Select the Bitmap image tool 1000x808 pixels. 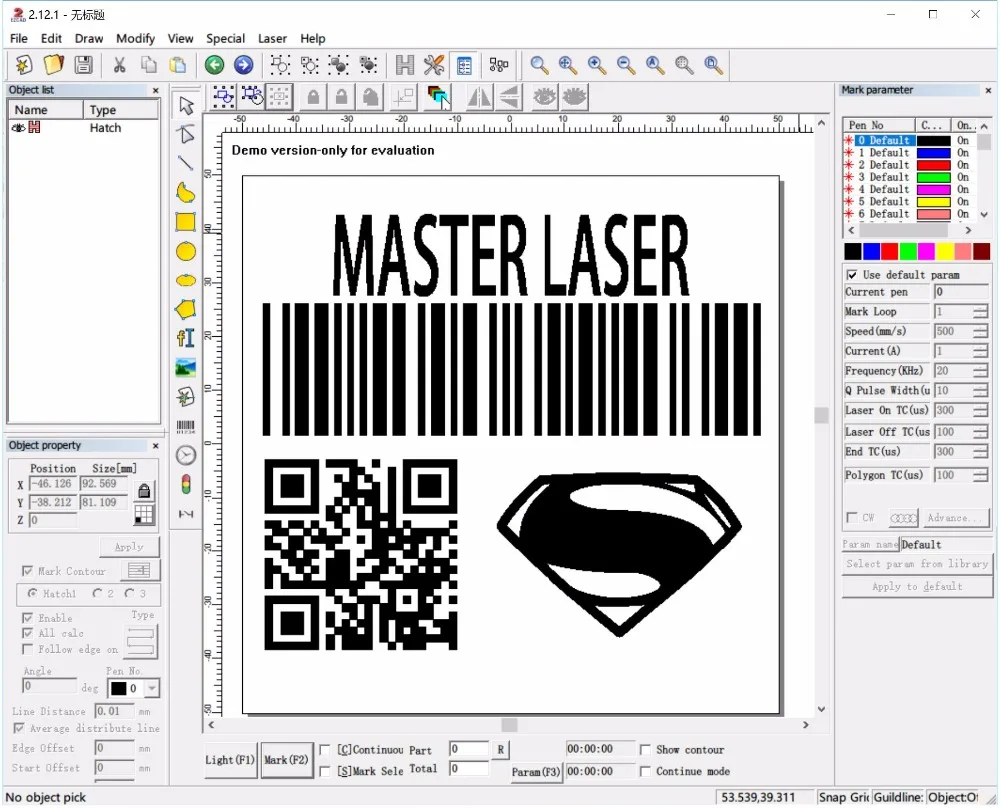click(x=186, y=367)
